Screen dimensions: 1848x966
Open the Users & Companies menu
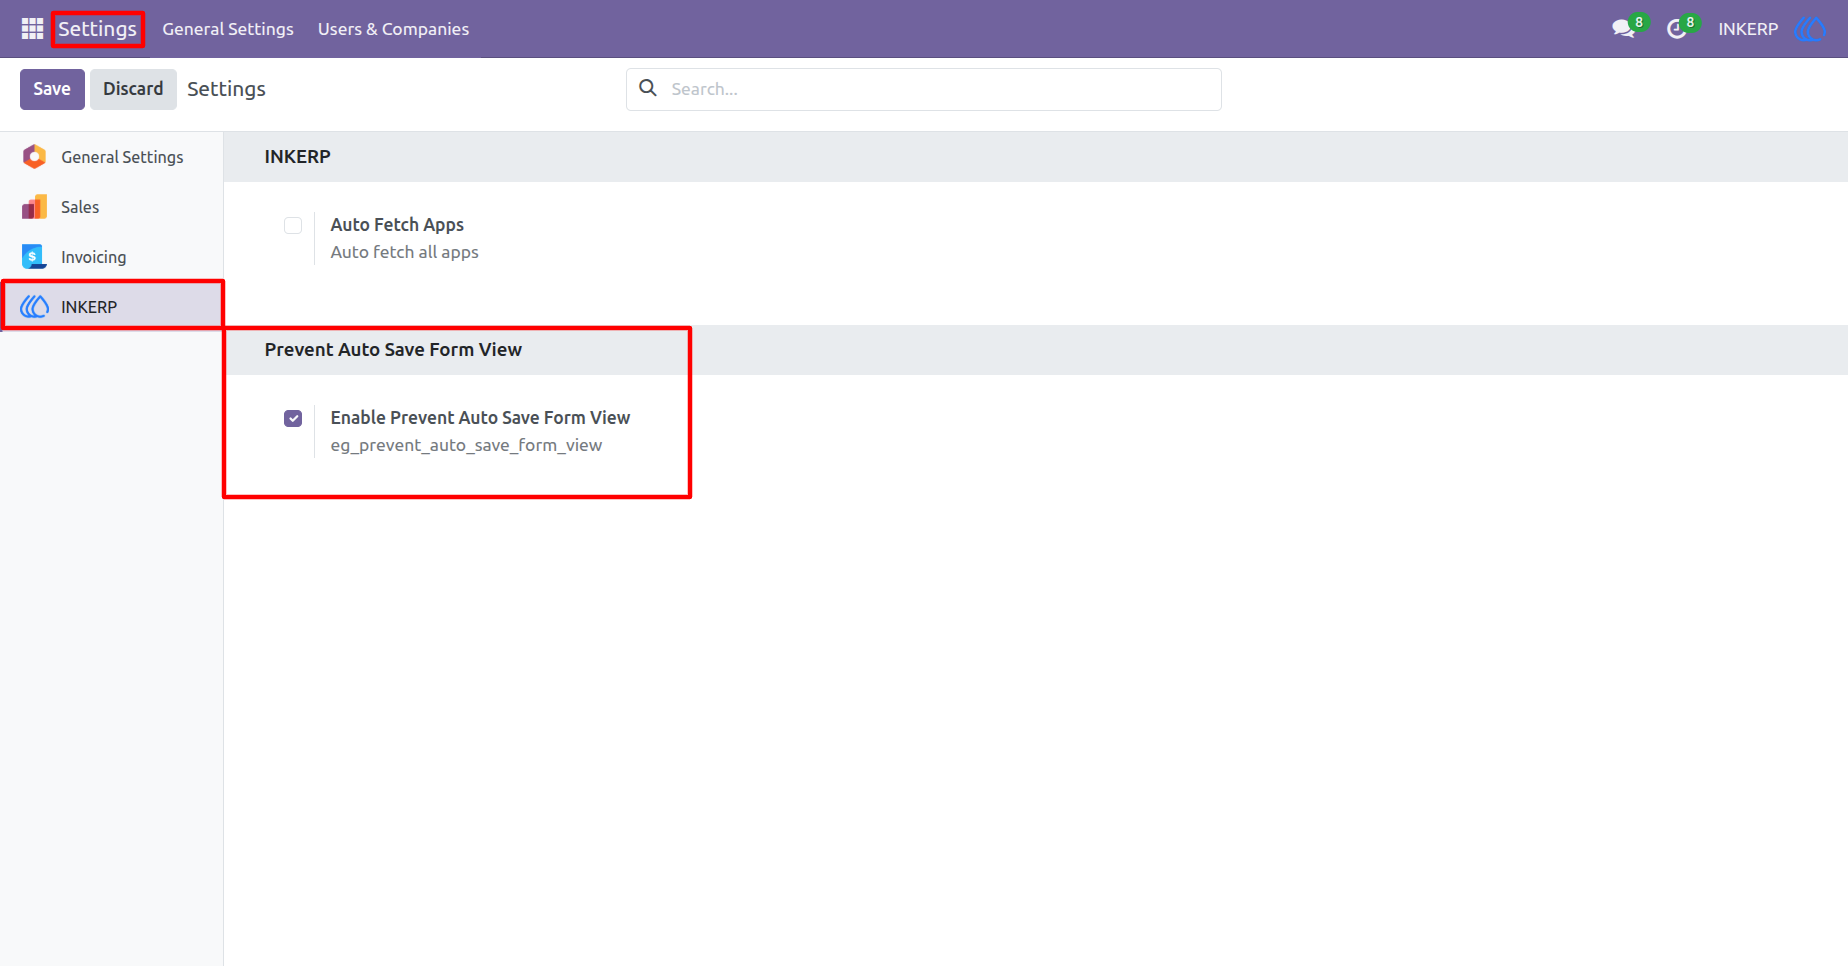point(393,29)
